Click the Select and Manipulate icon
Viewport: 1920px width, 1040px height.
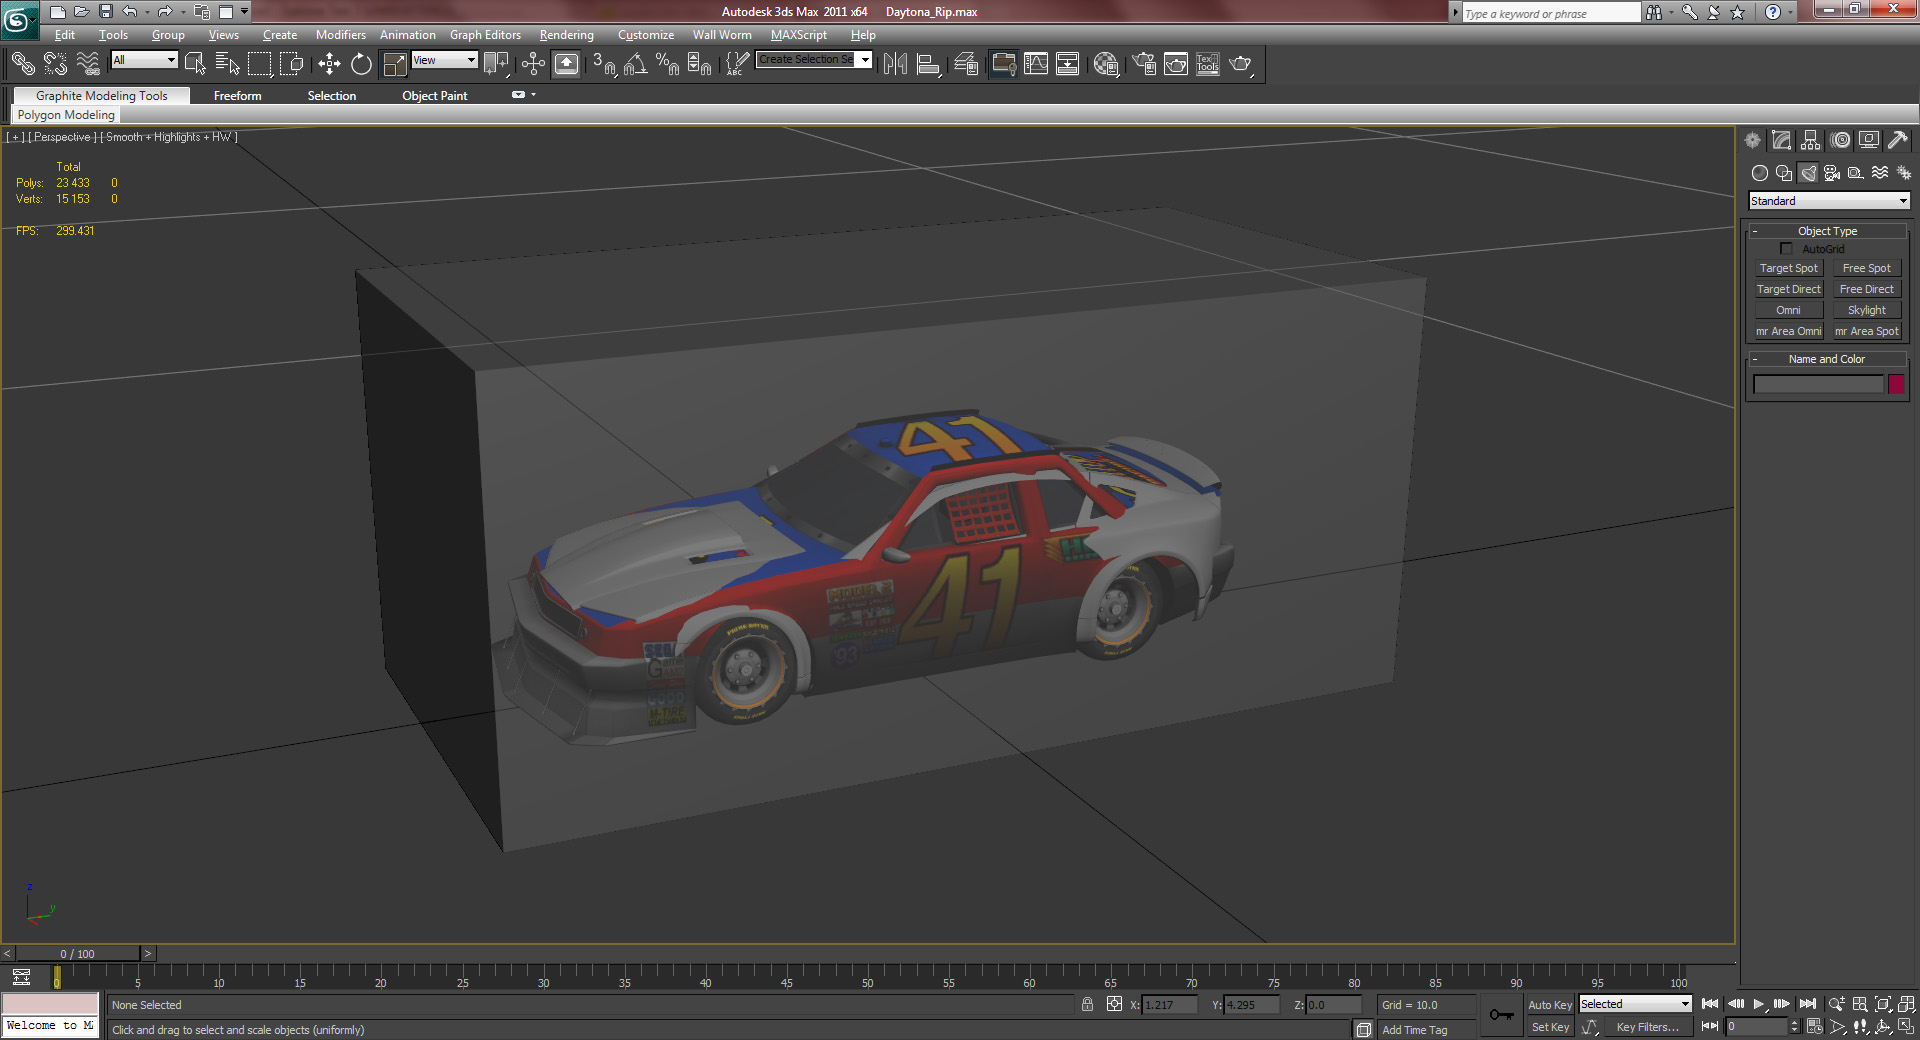[533, 64]
